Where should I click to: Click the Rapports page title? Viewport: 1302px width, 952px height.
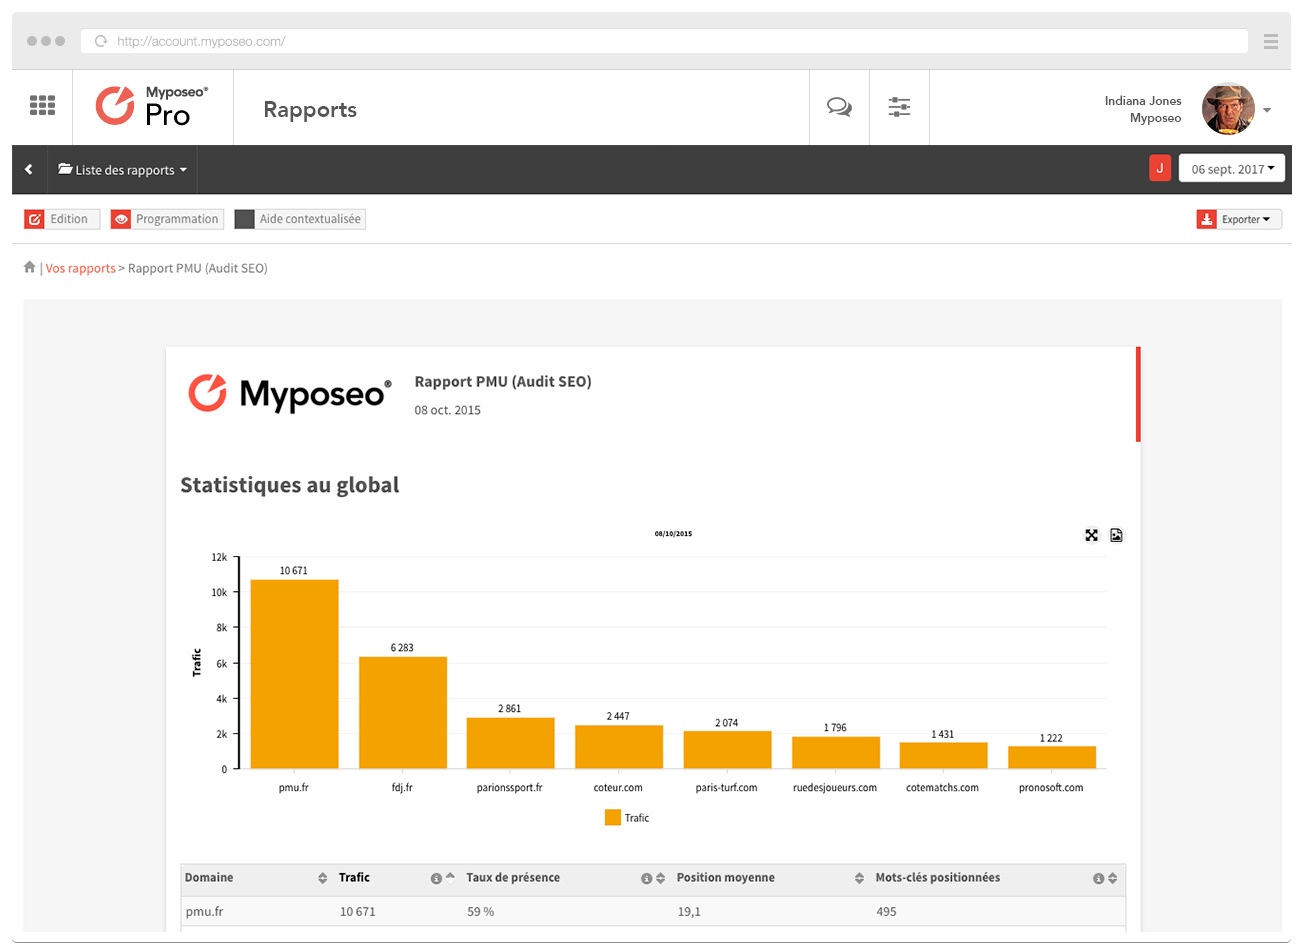coord(310,109)
